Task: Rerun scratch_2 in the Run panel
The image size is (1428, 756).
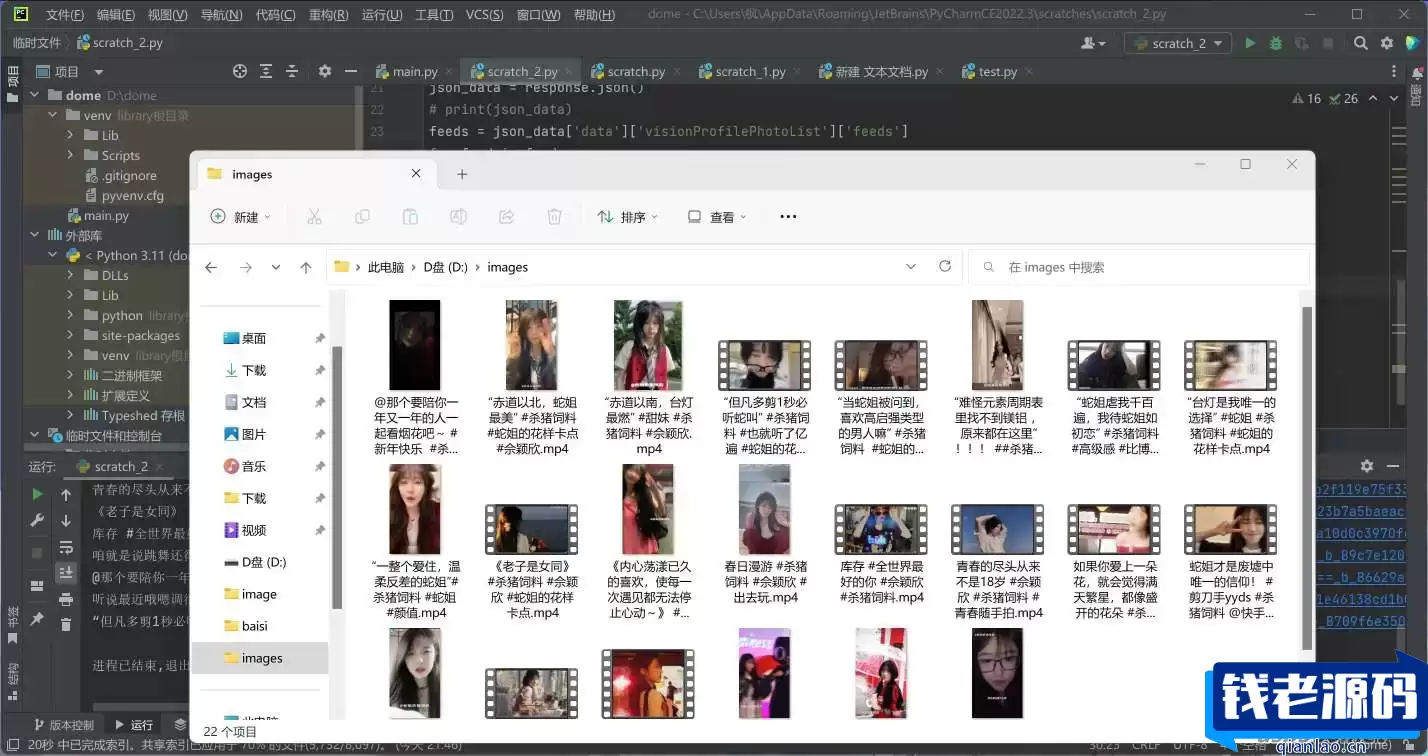Action: (x=37, y=494)
